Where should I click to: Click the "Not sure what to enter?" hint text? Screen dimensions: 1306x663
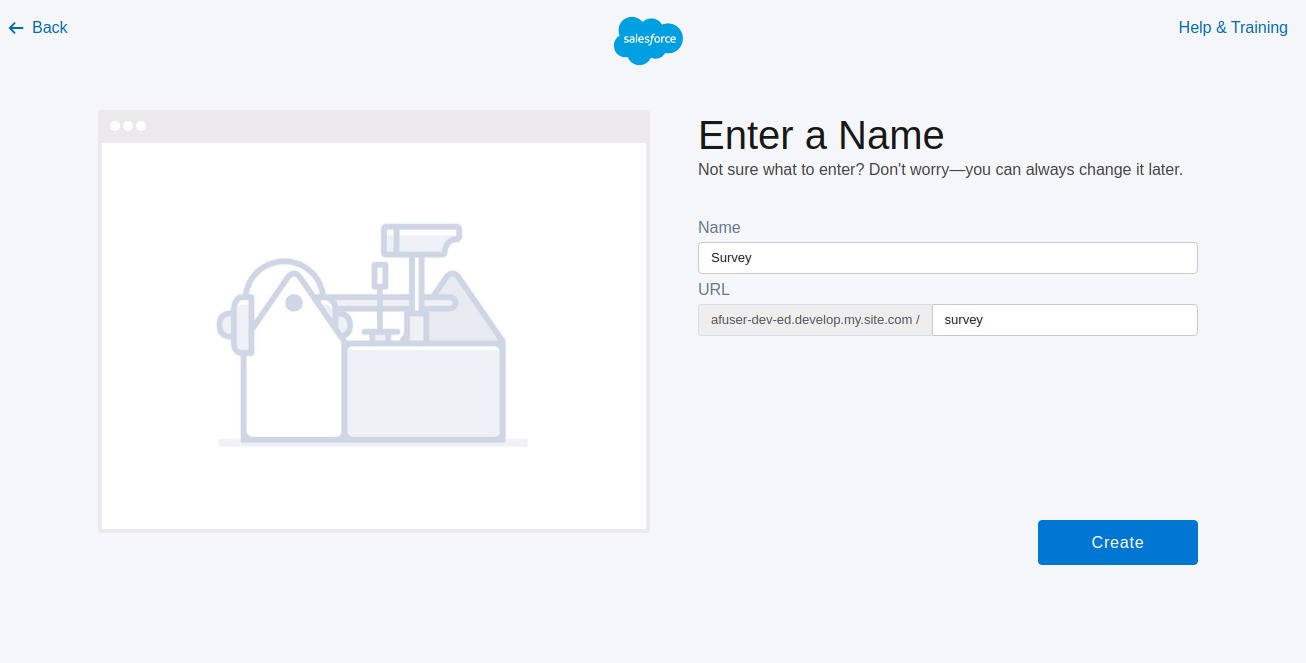click(x=940, y=170)
